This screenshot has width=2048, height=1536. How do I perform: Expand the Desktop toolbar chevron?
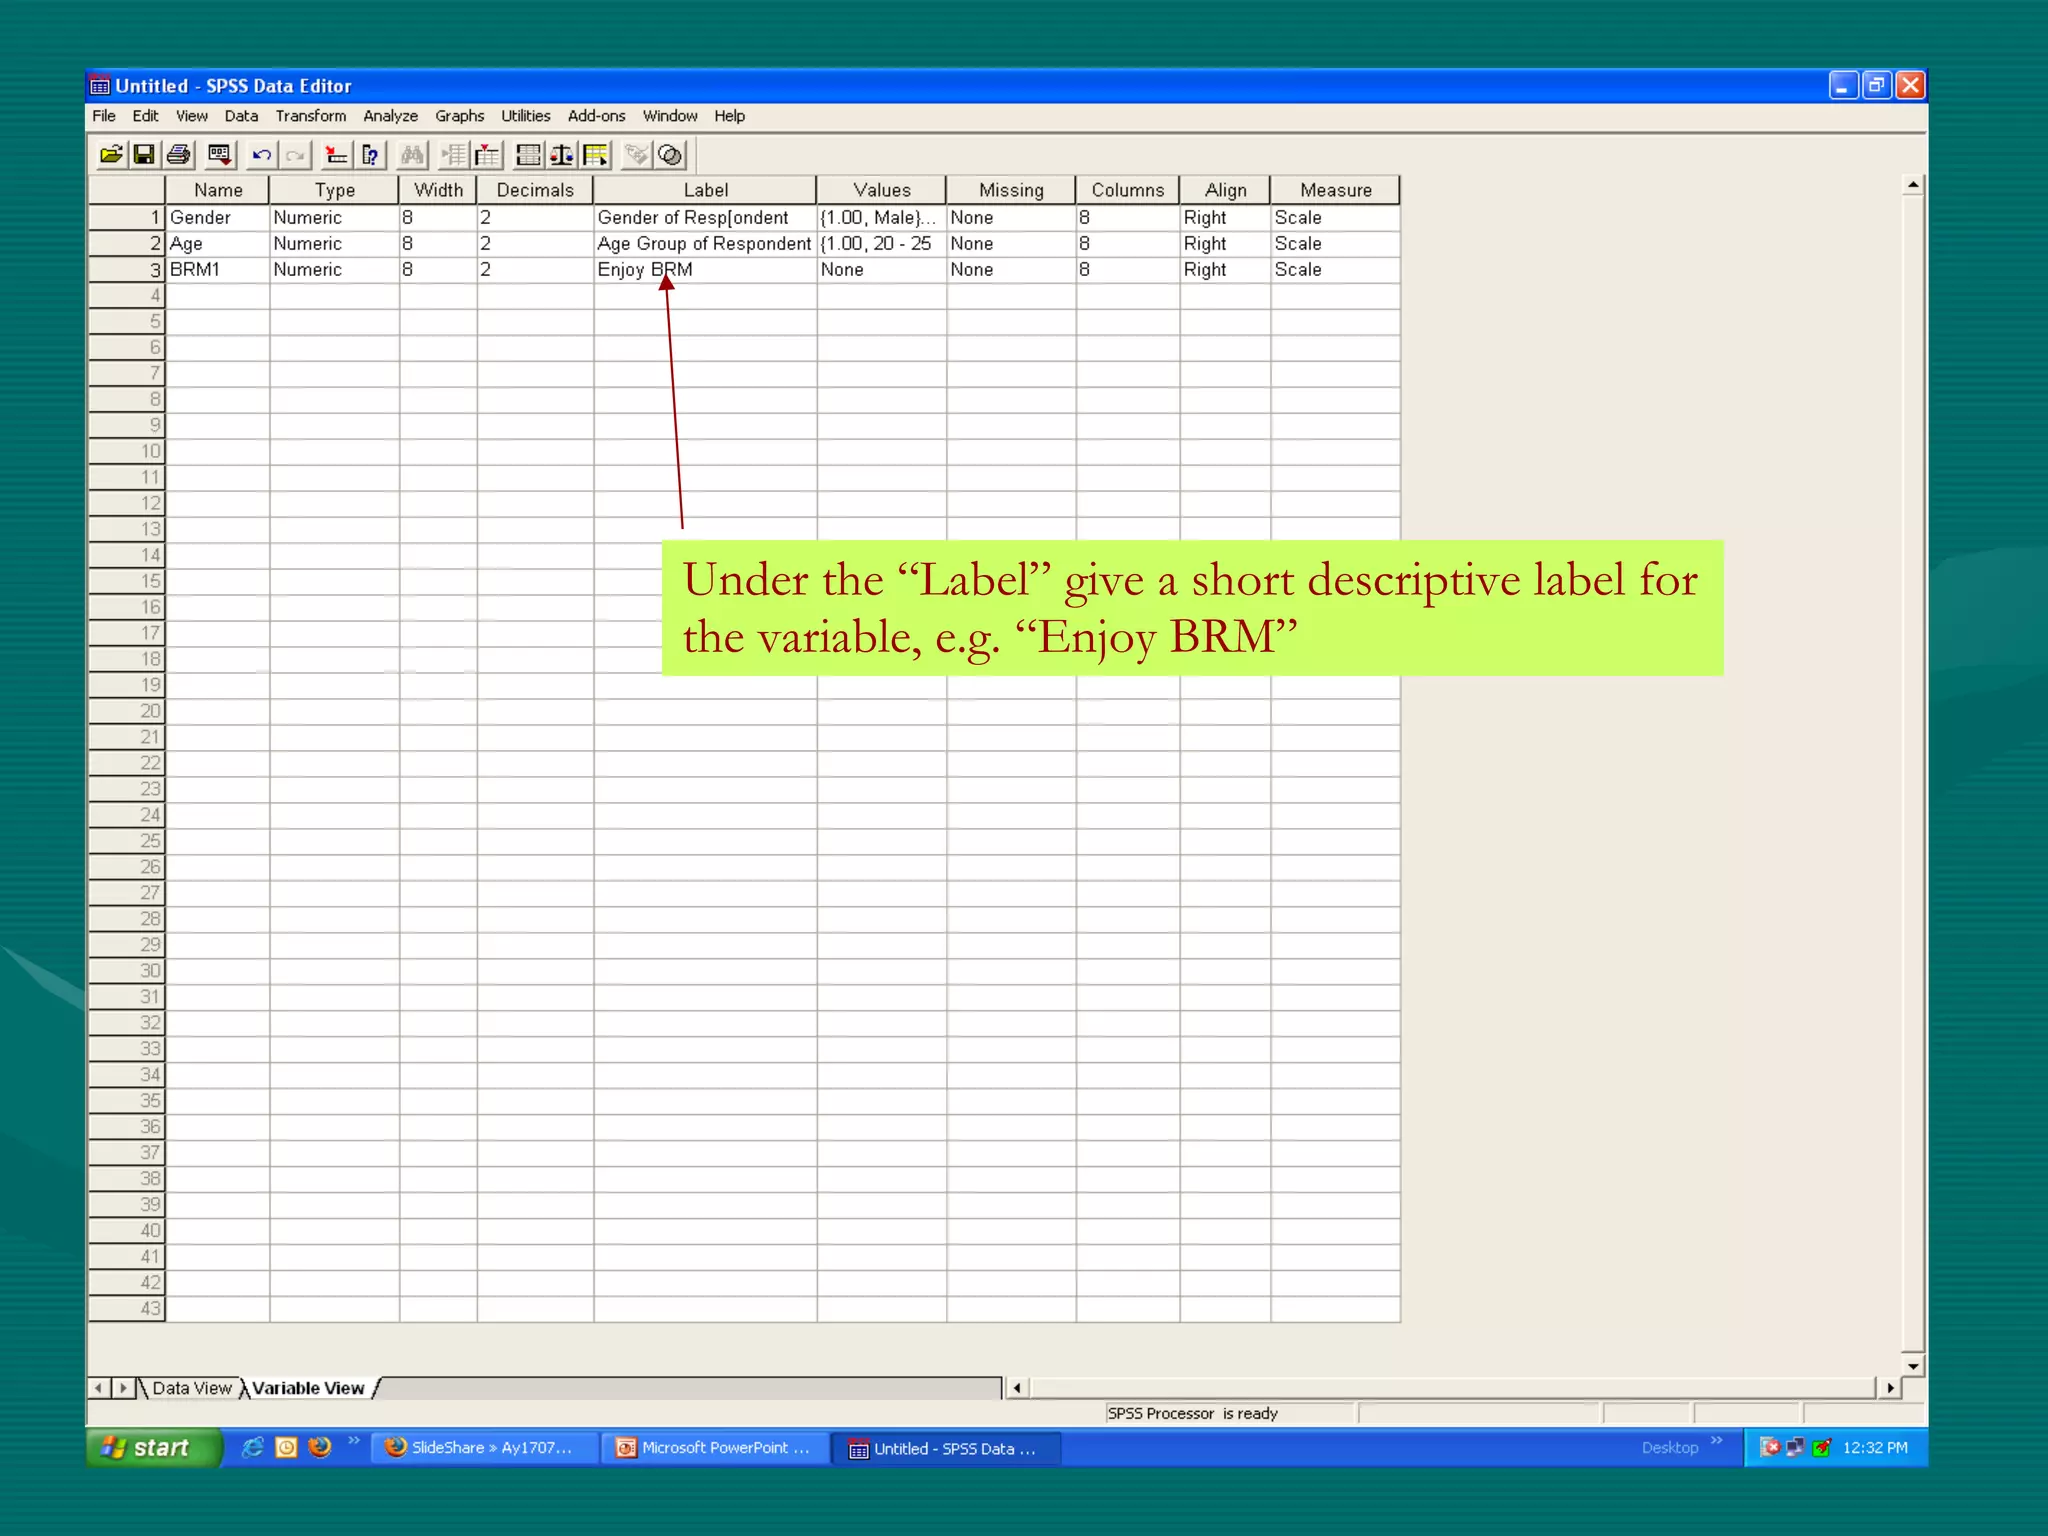click(1717, 1441)
